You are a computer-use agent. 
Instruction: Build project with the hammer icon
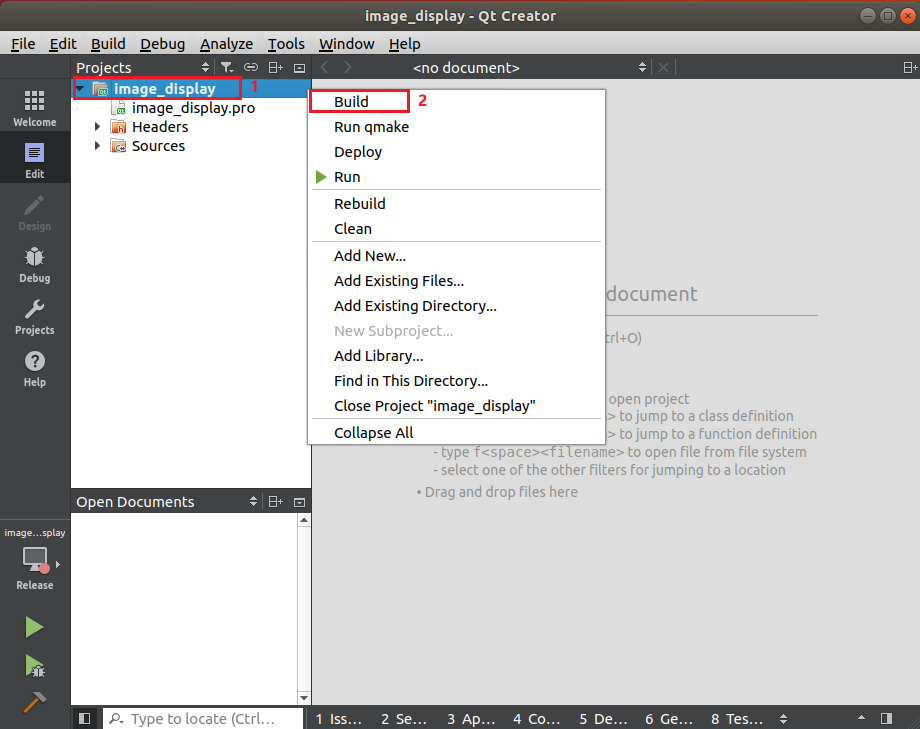pos(34,701)
